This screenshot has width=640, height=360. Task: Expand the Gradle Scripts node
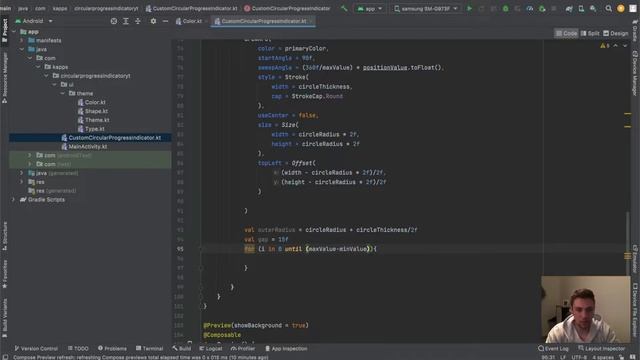click(14, 200)
